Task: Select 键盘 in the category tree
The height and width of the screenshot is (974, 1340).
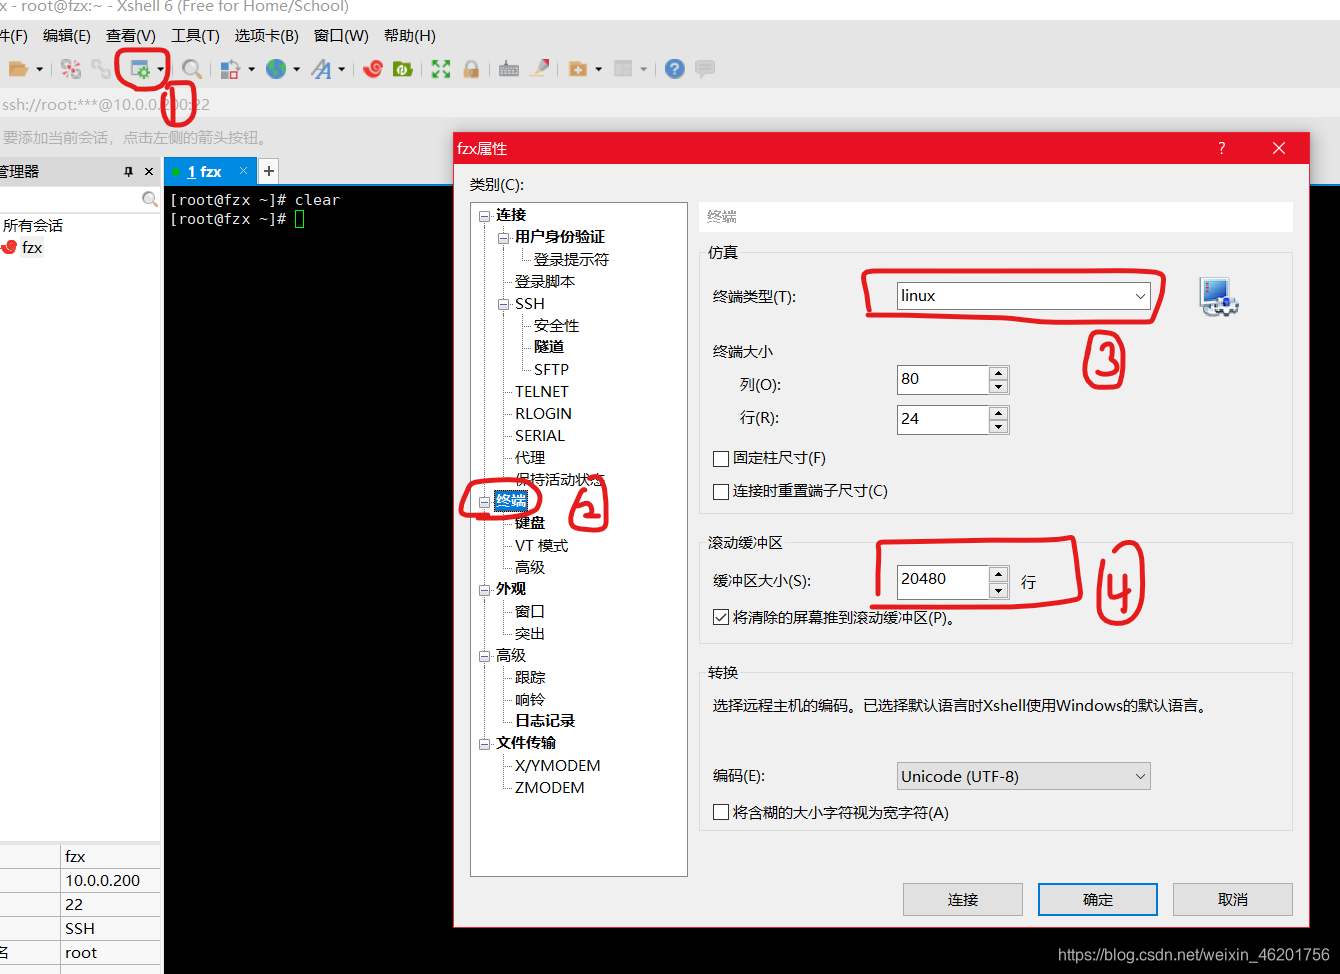Action: [x=530, y=523]
